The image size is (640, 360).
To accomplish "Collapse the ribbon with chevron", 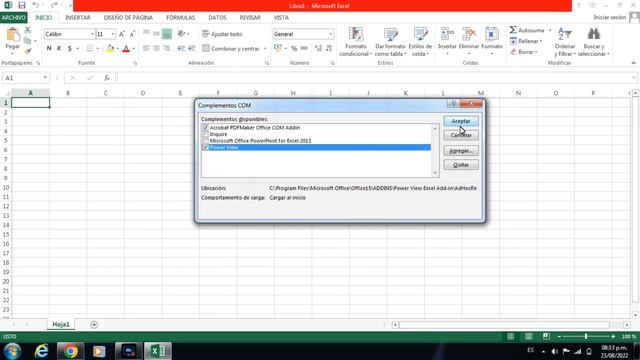I will [633, 63].
